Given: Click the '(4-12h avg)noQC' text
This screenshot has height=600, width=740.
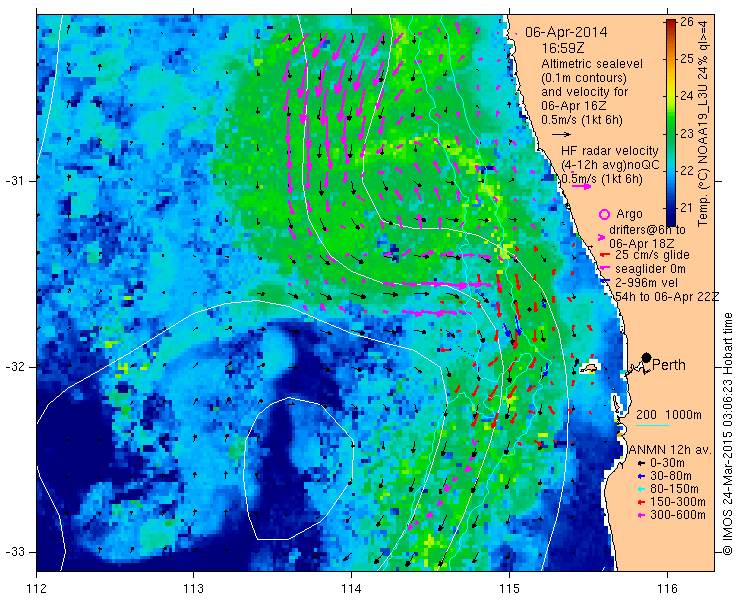Looking at the screenshot, I should point(610,165).
